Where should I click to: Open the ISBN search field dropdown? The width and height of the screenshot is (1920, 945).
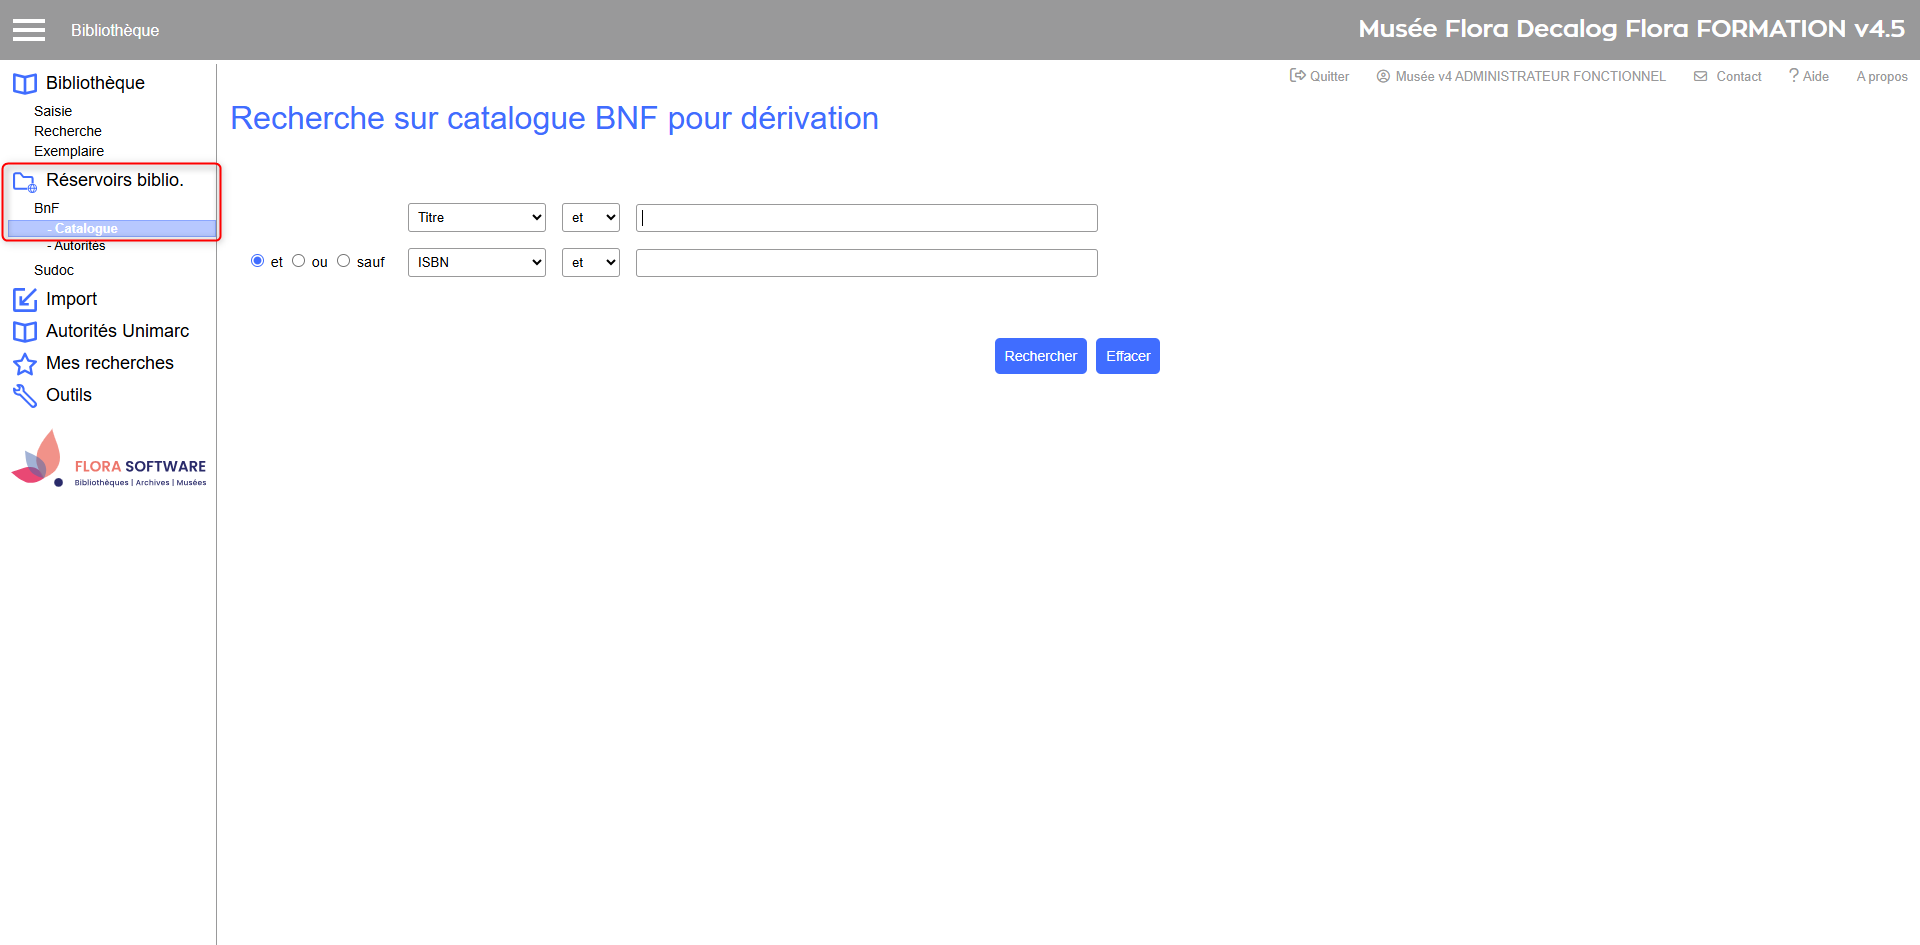coord(476,263)
